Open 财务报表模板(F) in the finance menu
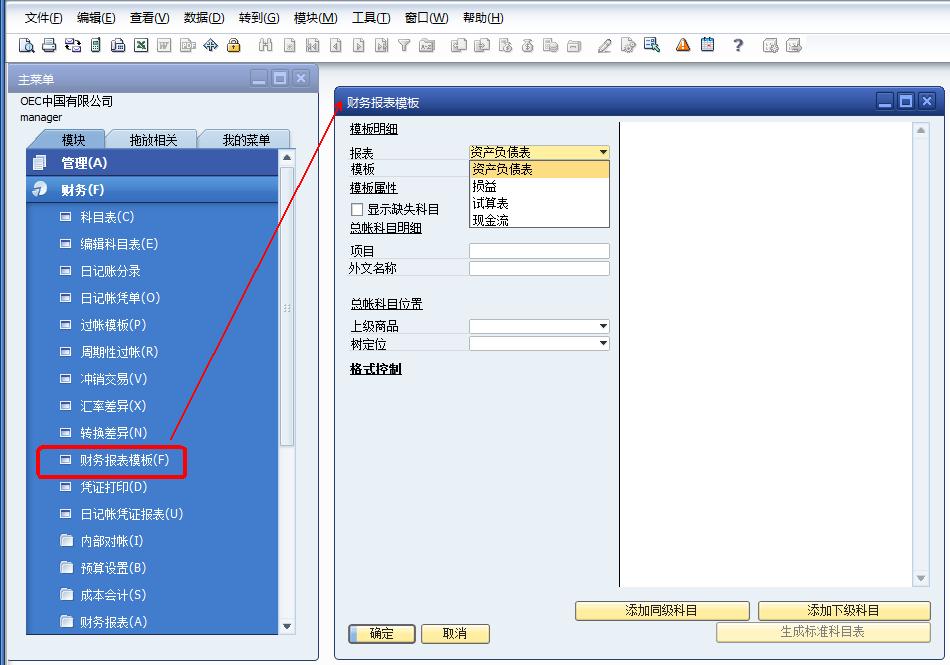Image resolution: width=950 pixels, height=665 pixels. [x=124, y=460]
